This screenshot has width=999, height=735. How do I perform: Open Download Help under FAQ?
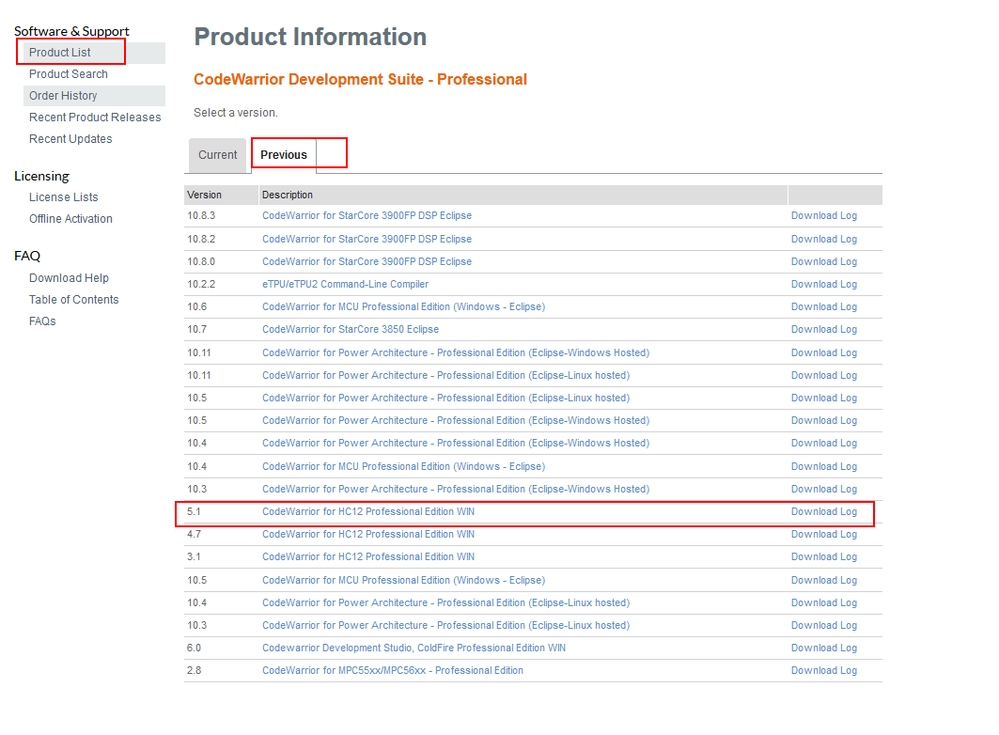click(69, 278)
